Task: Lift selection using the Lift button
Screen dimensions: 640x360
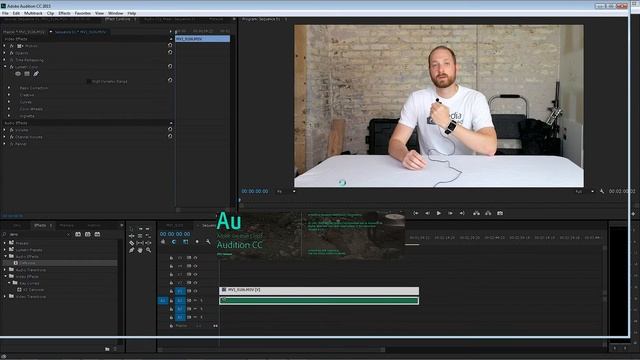Action: pyautogui.click(x=476, y=213)
